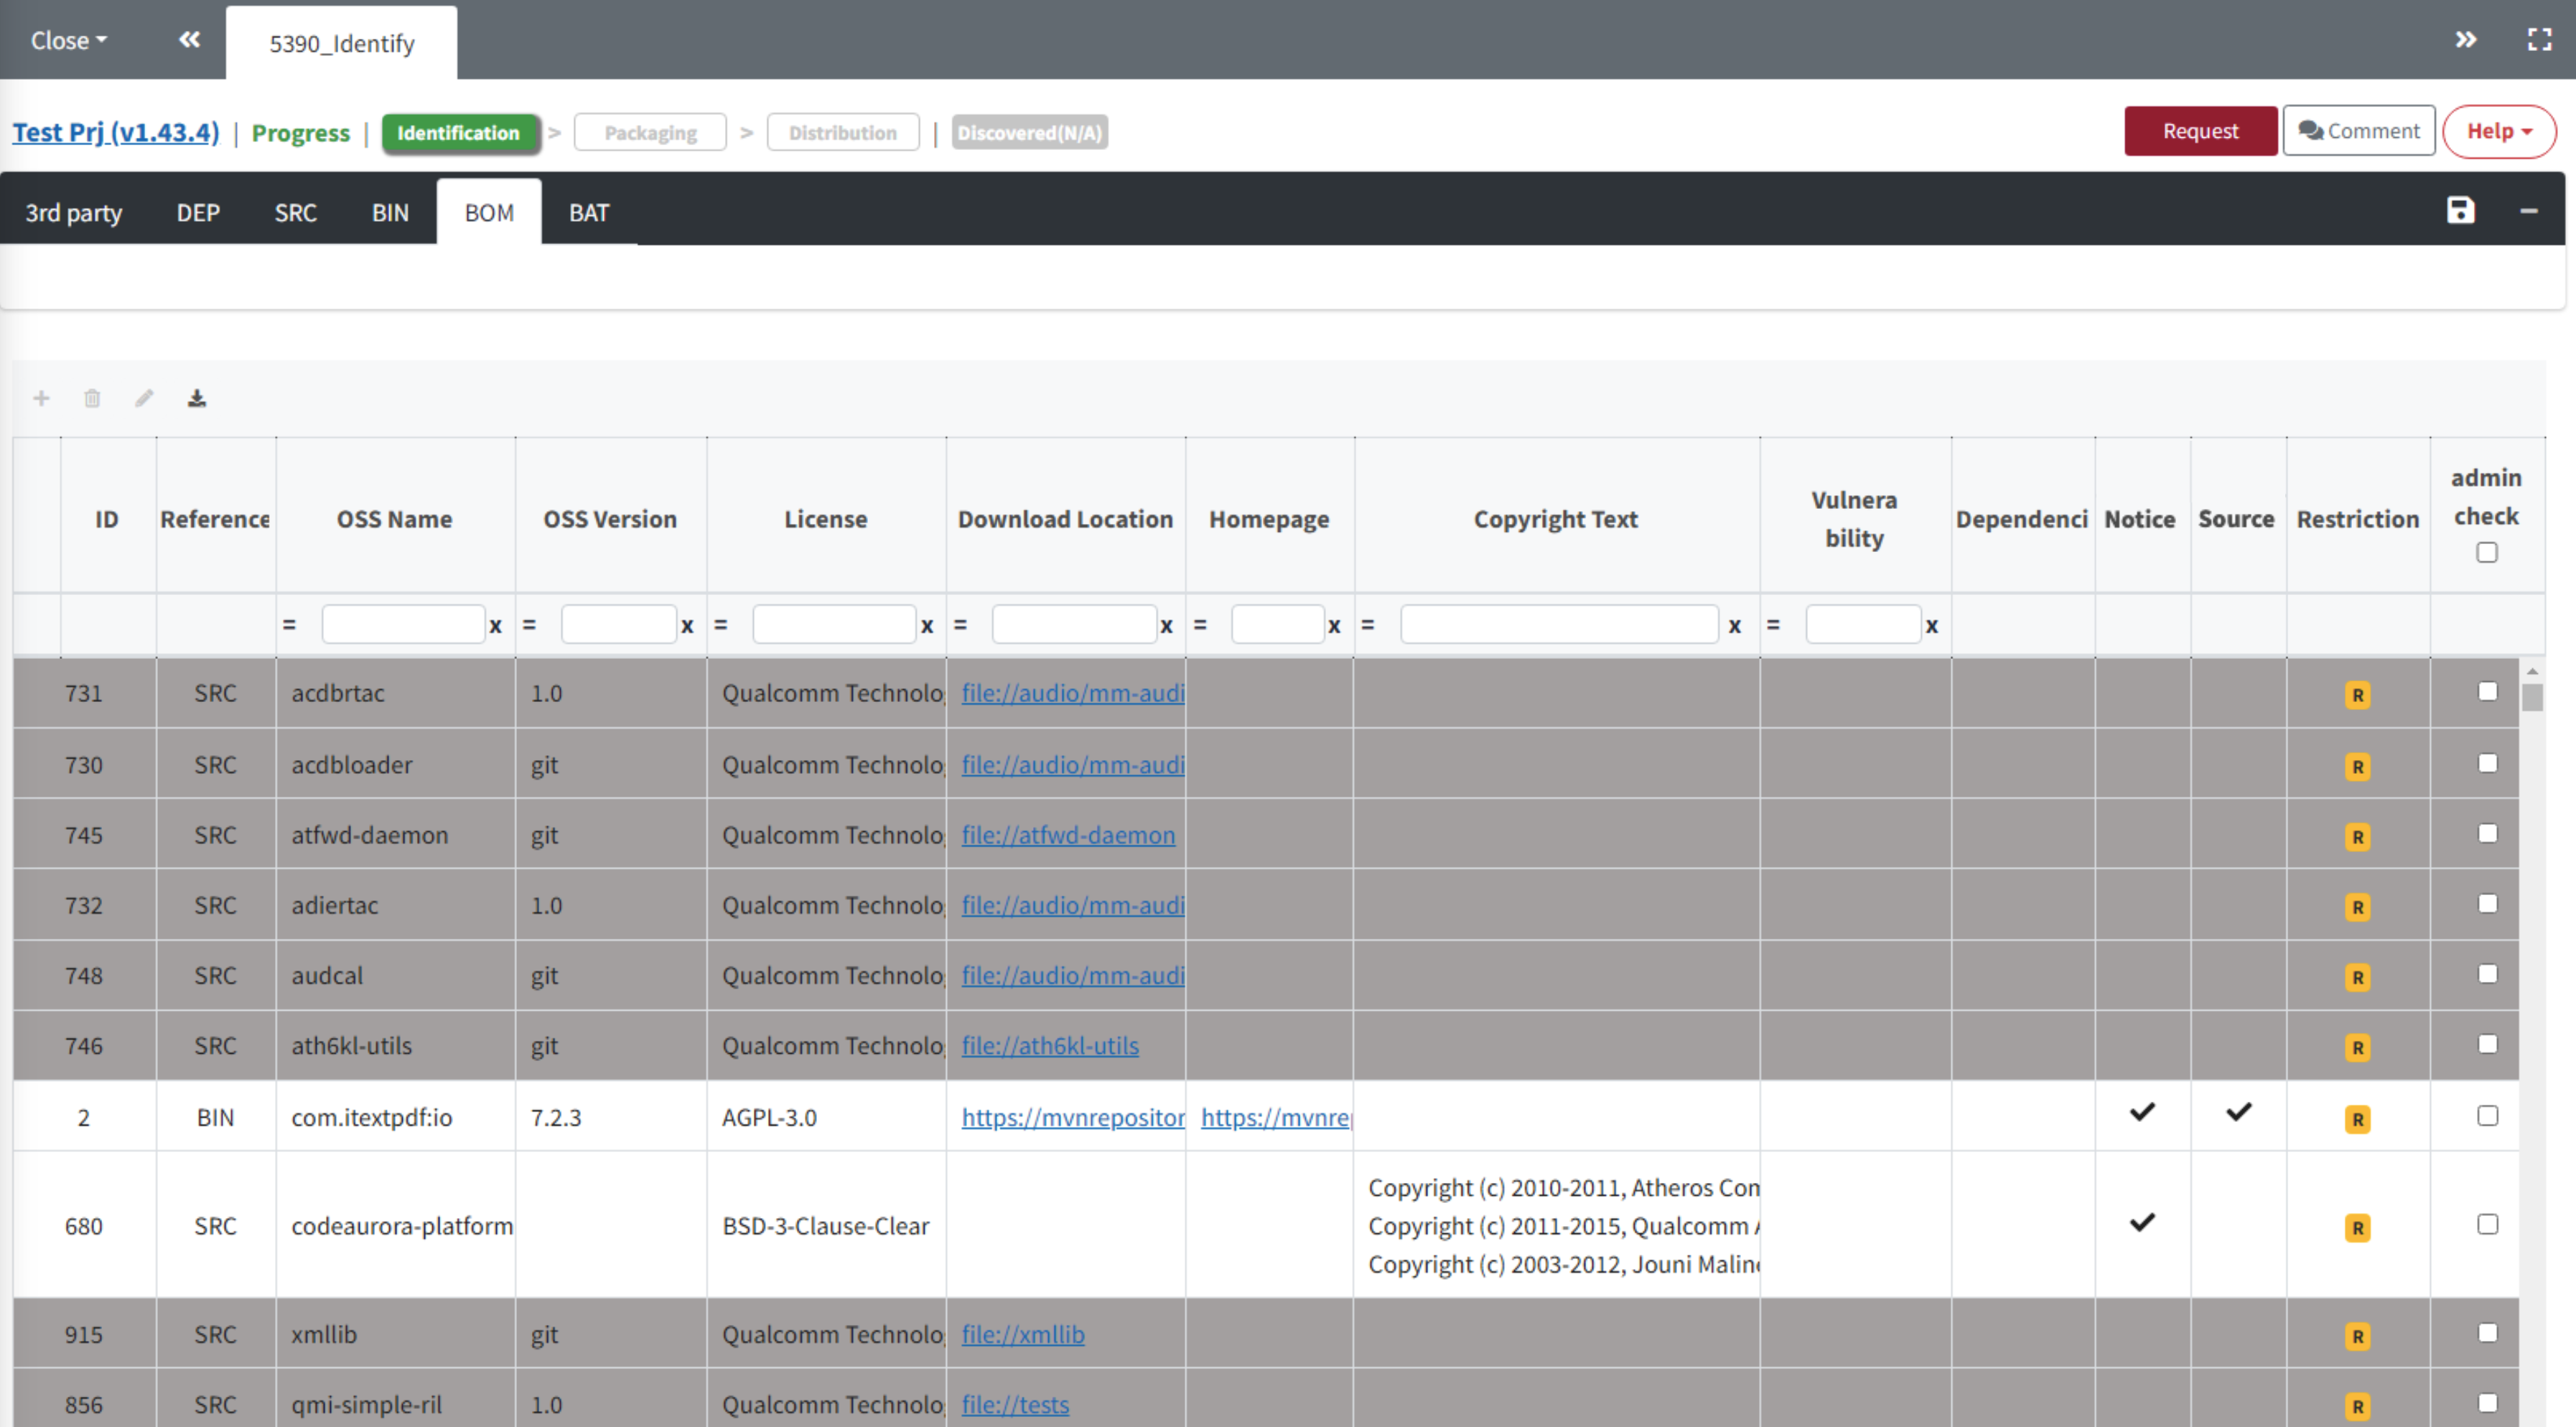Click restriction R badge for acdbloader
Screen dimensions: 2576x1427
tap(2357, 767)
